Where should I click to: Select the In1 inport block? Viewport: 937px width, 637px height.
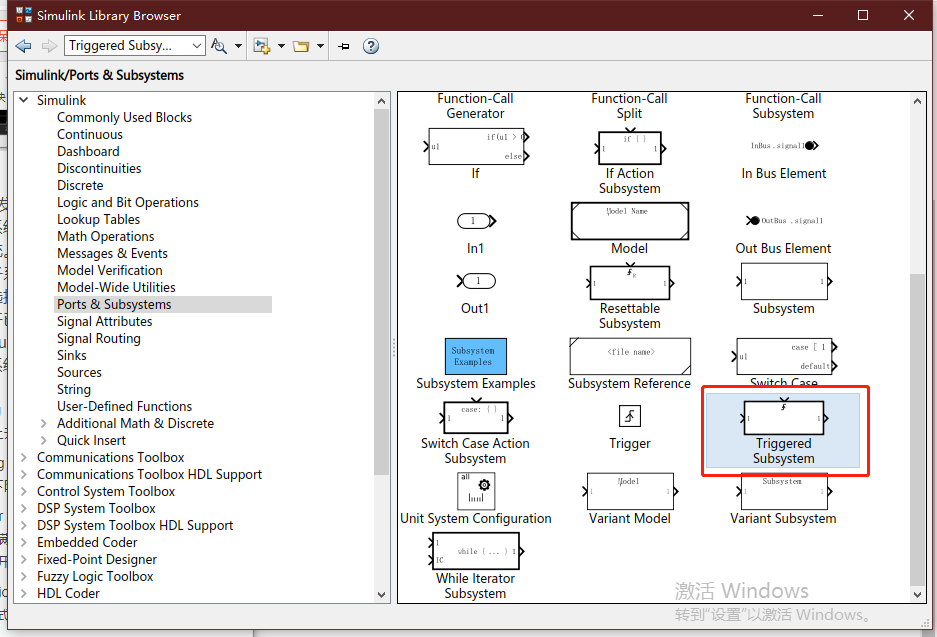pos(476,221)
